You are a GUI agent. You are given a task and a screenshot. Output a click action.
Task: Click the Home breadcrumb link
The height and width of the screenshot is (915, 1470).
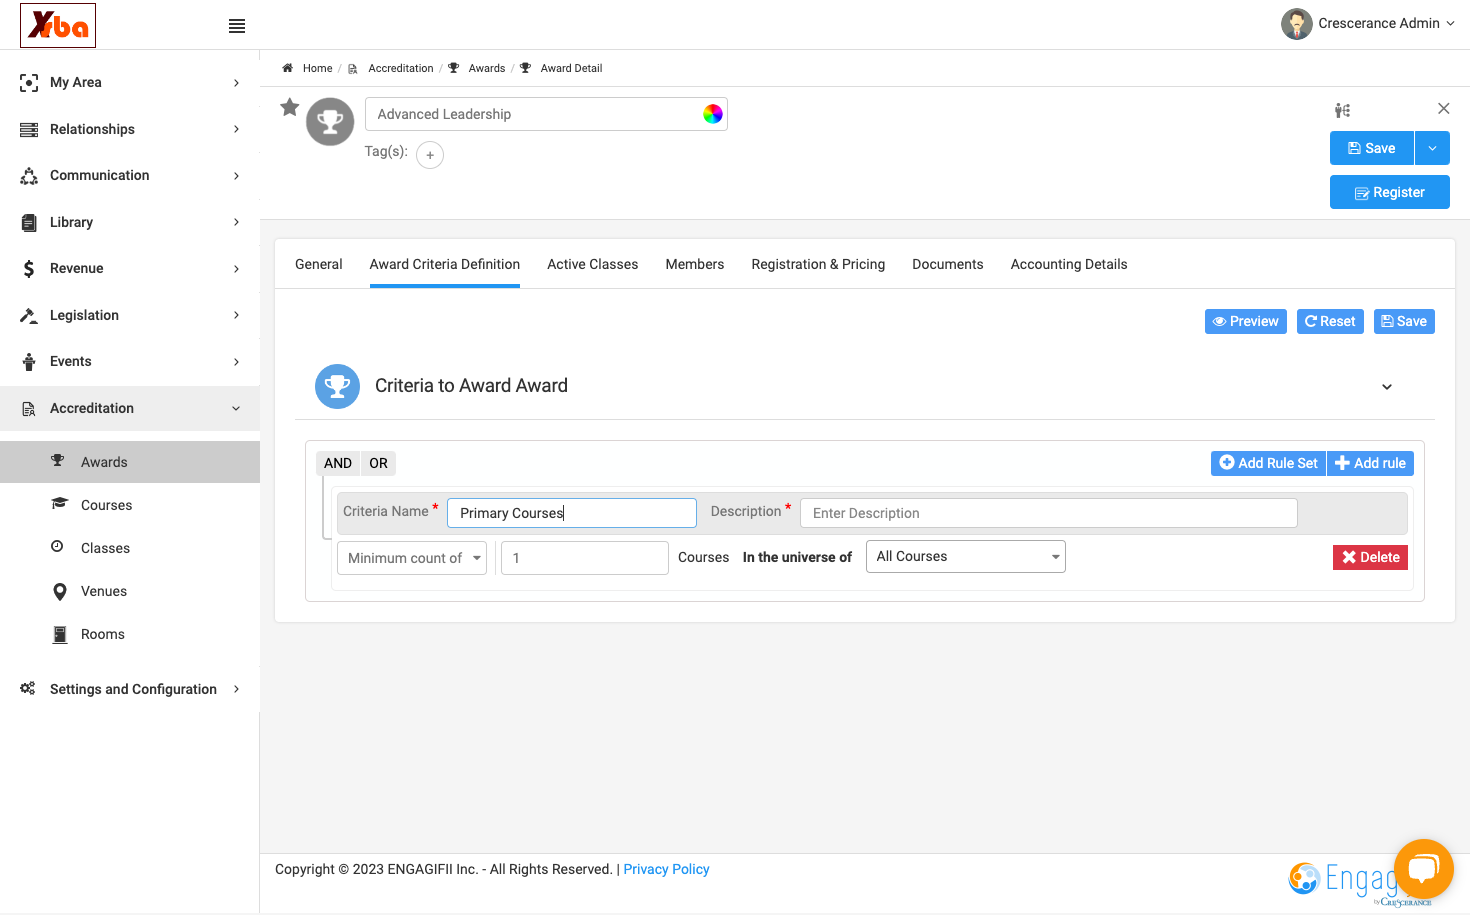318,68
